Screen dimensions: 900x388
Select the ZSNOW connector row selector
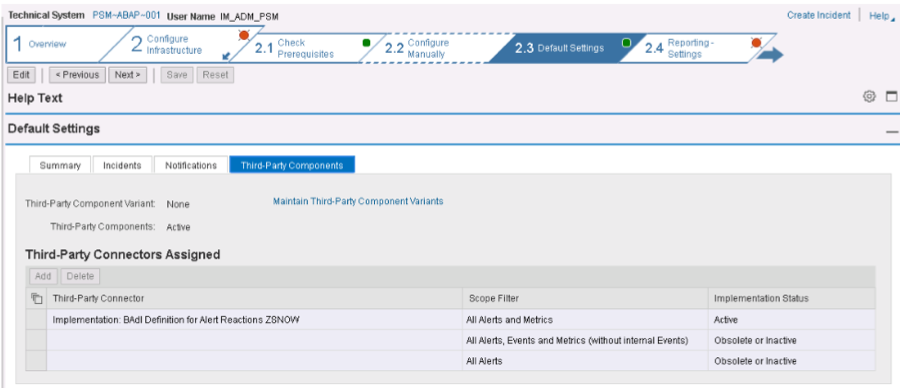(x=36, y=320)
